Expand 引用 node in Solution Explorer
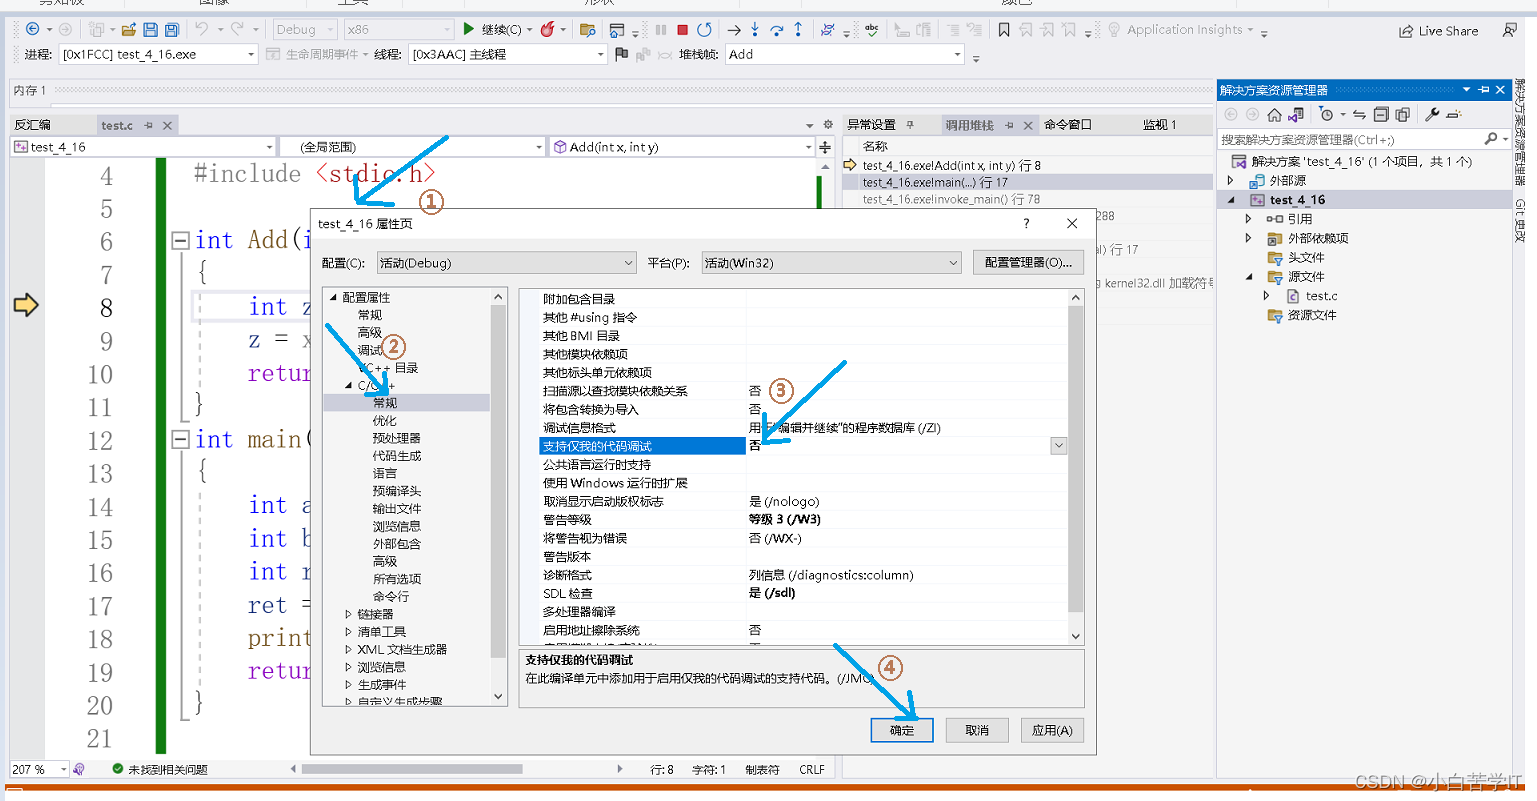The image size is (1537, 801). coord(1248,218)
